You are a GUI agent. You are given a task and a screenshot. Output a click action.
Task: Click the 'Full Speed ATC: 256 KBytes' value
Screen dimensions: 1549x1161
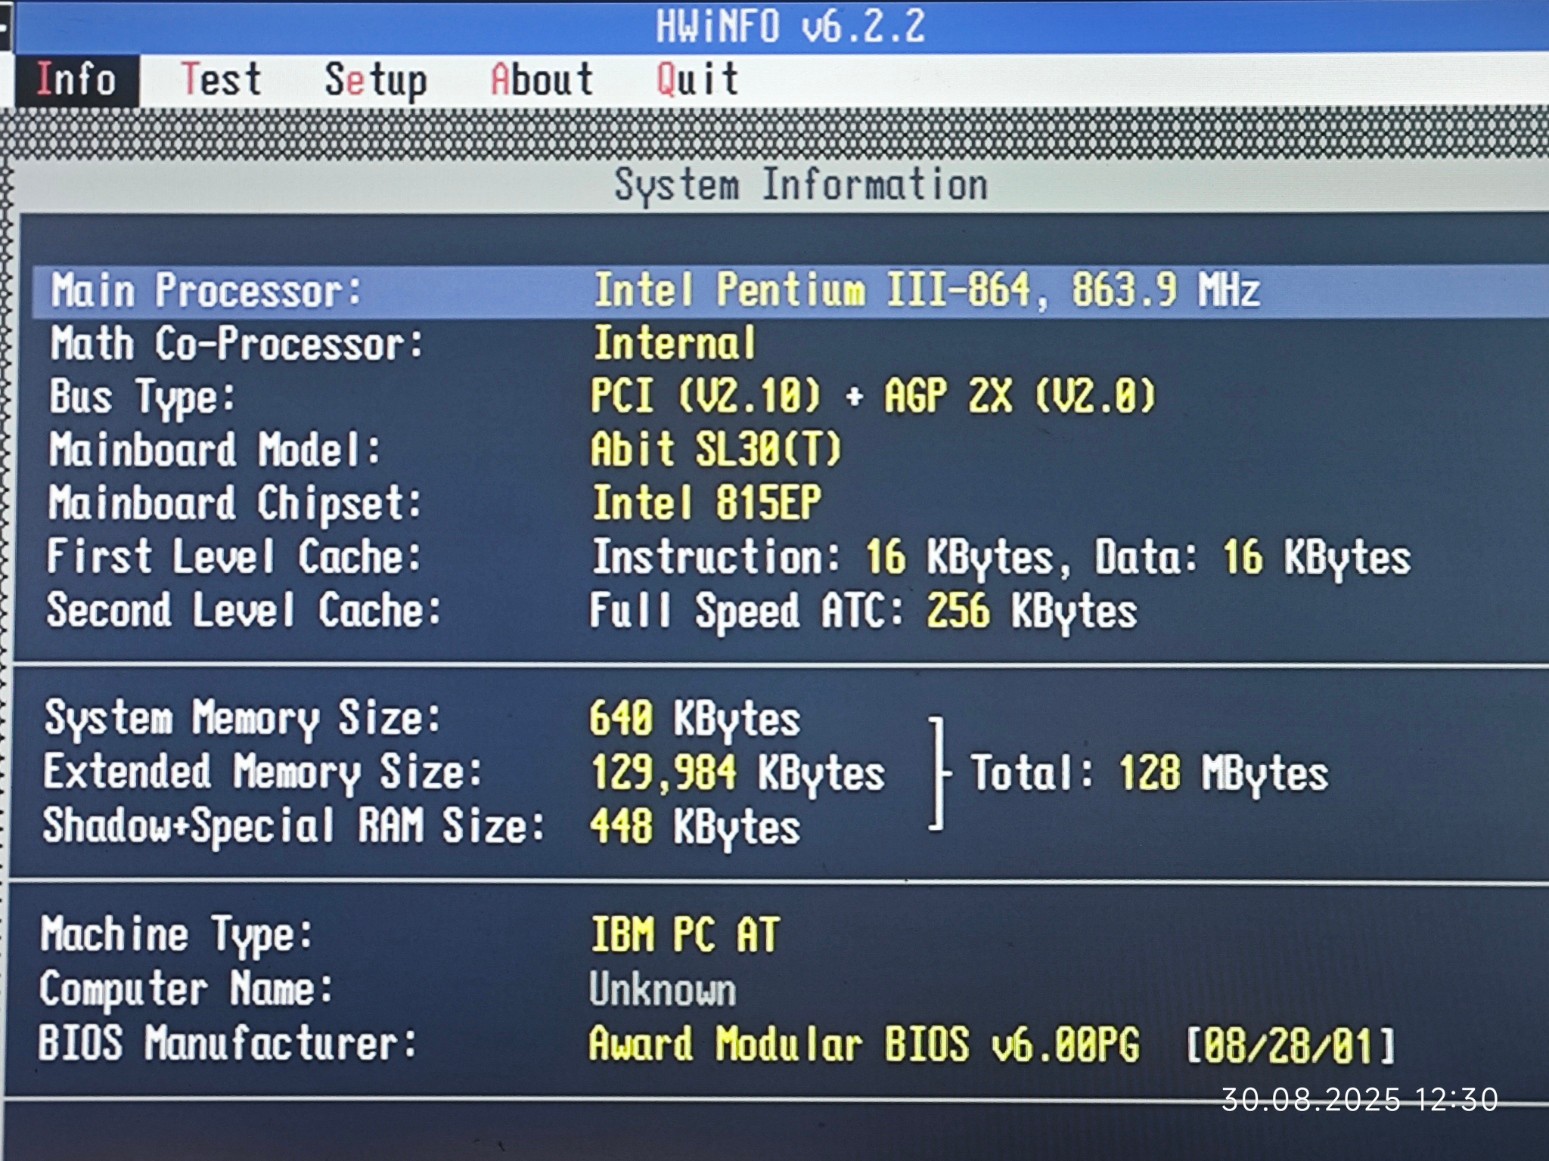[x=863, y=611]
